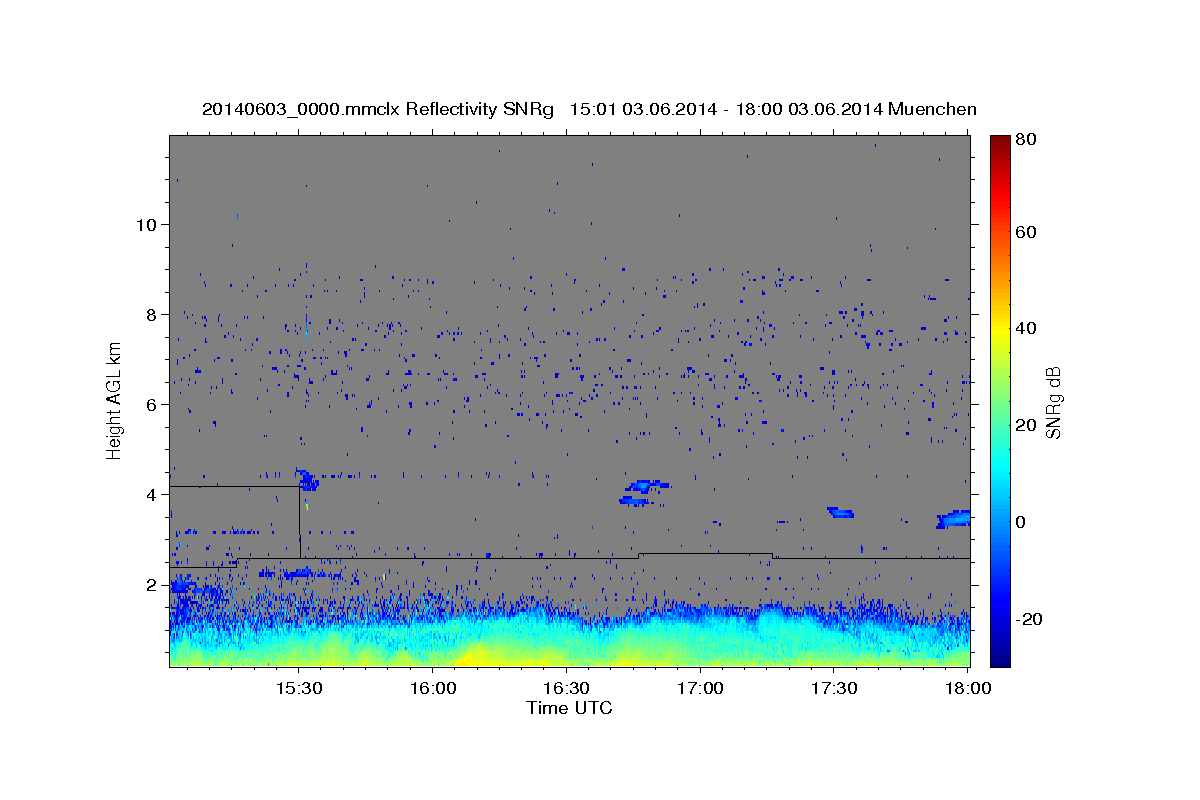Click the colorbar value 0
Viewport: 1200px width, 800px height.
(1021, 522)
